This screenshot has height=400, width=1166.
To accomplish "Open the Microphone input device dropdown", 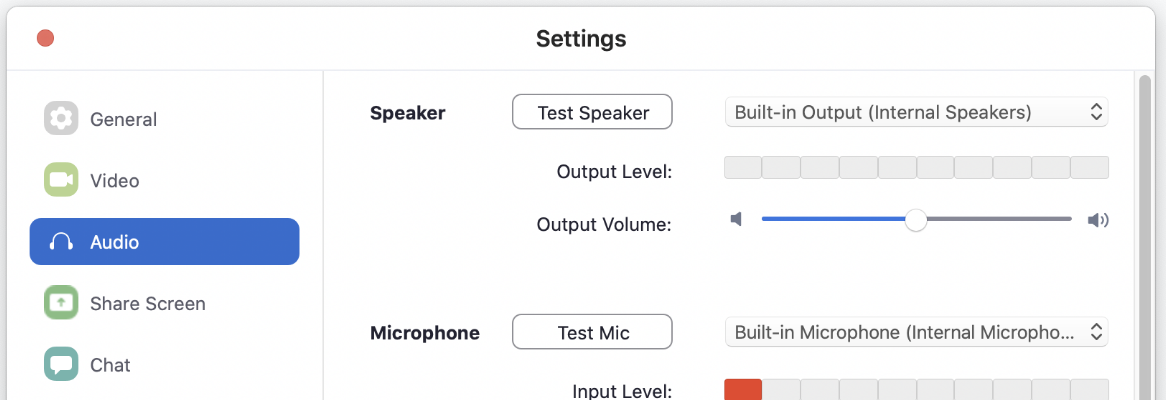I will pyautogui.click(x=916, y=332).
